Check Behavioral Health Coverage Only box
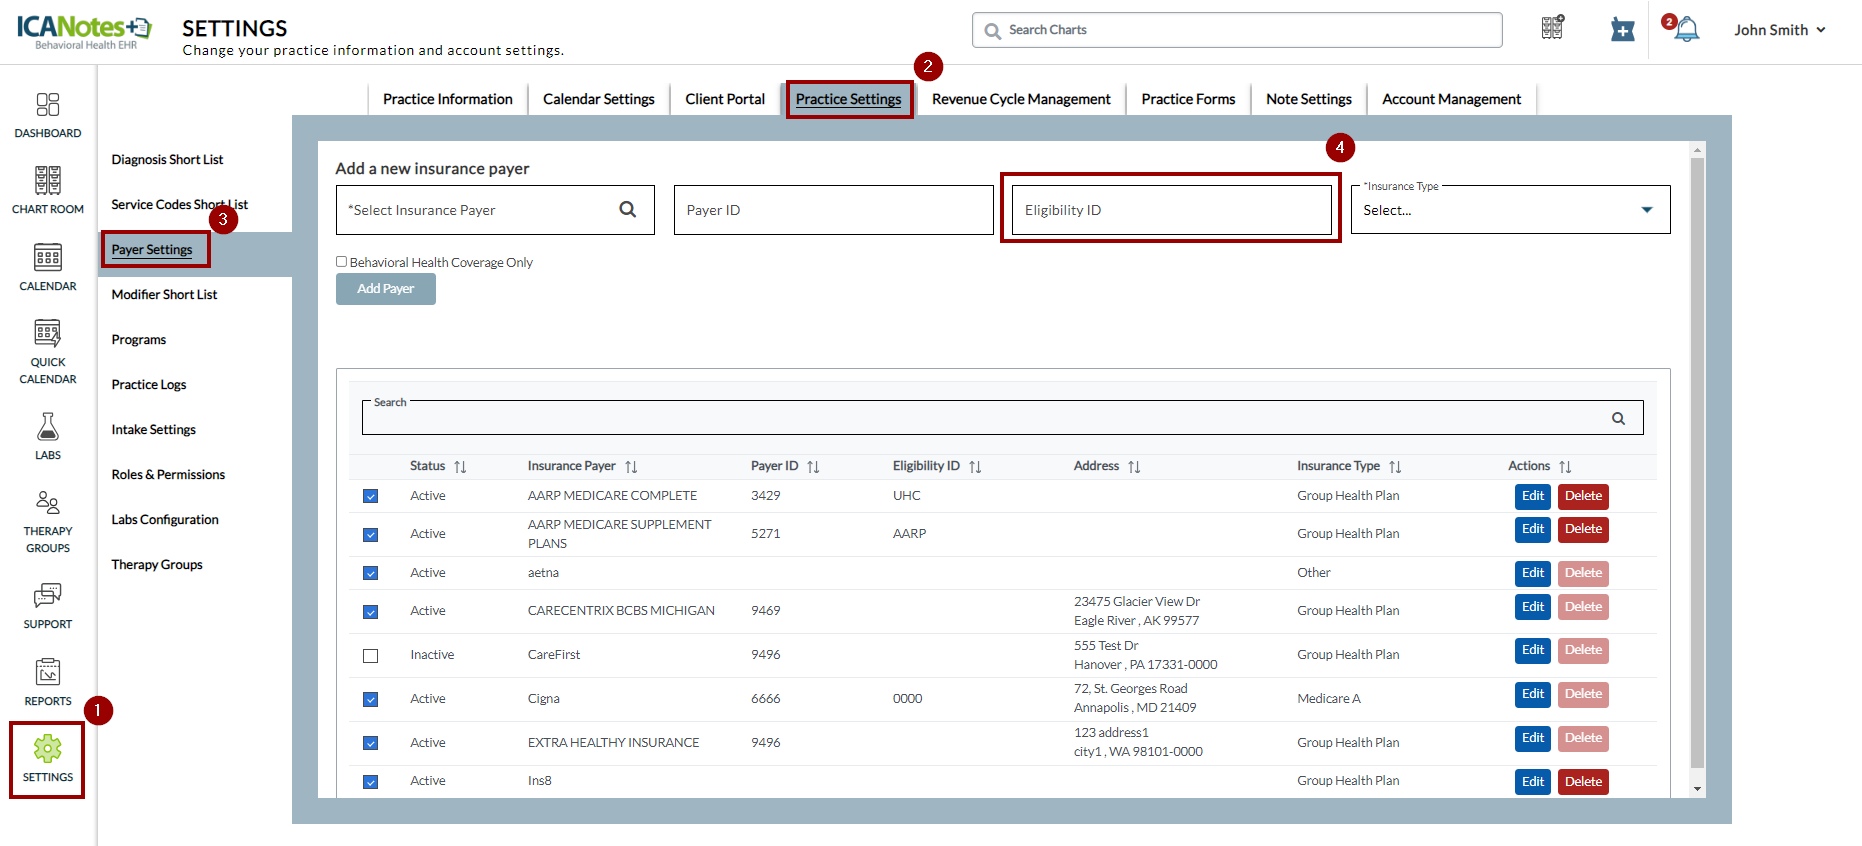This screenshot has width=1862, height=846. coord(342,262)
